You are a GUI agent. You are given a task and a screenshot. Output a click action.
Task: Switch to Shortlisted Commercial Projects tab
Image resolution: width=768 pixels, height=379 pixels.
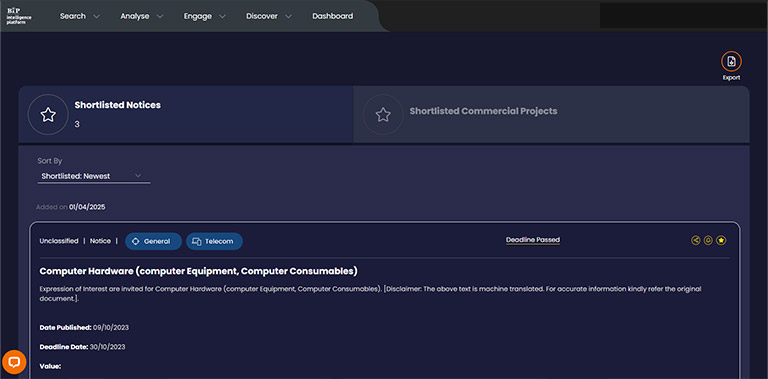tap(552, 115)
